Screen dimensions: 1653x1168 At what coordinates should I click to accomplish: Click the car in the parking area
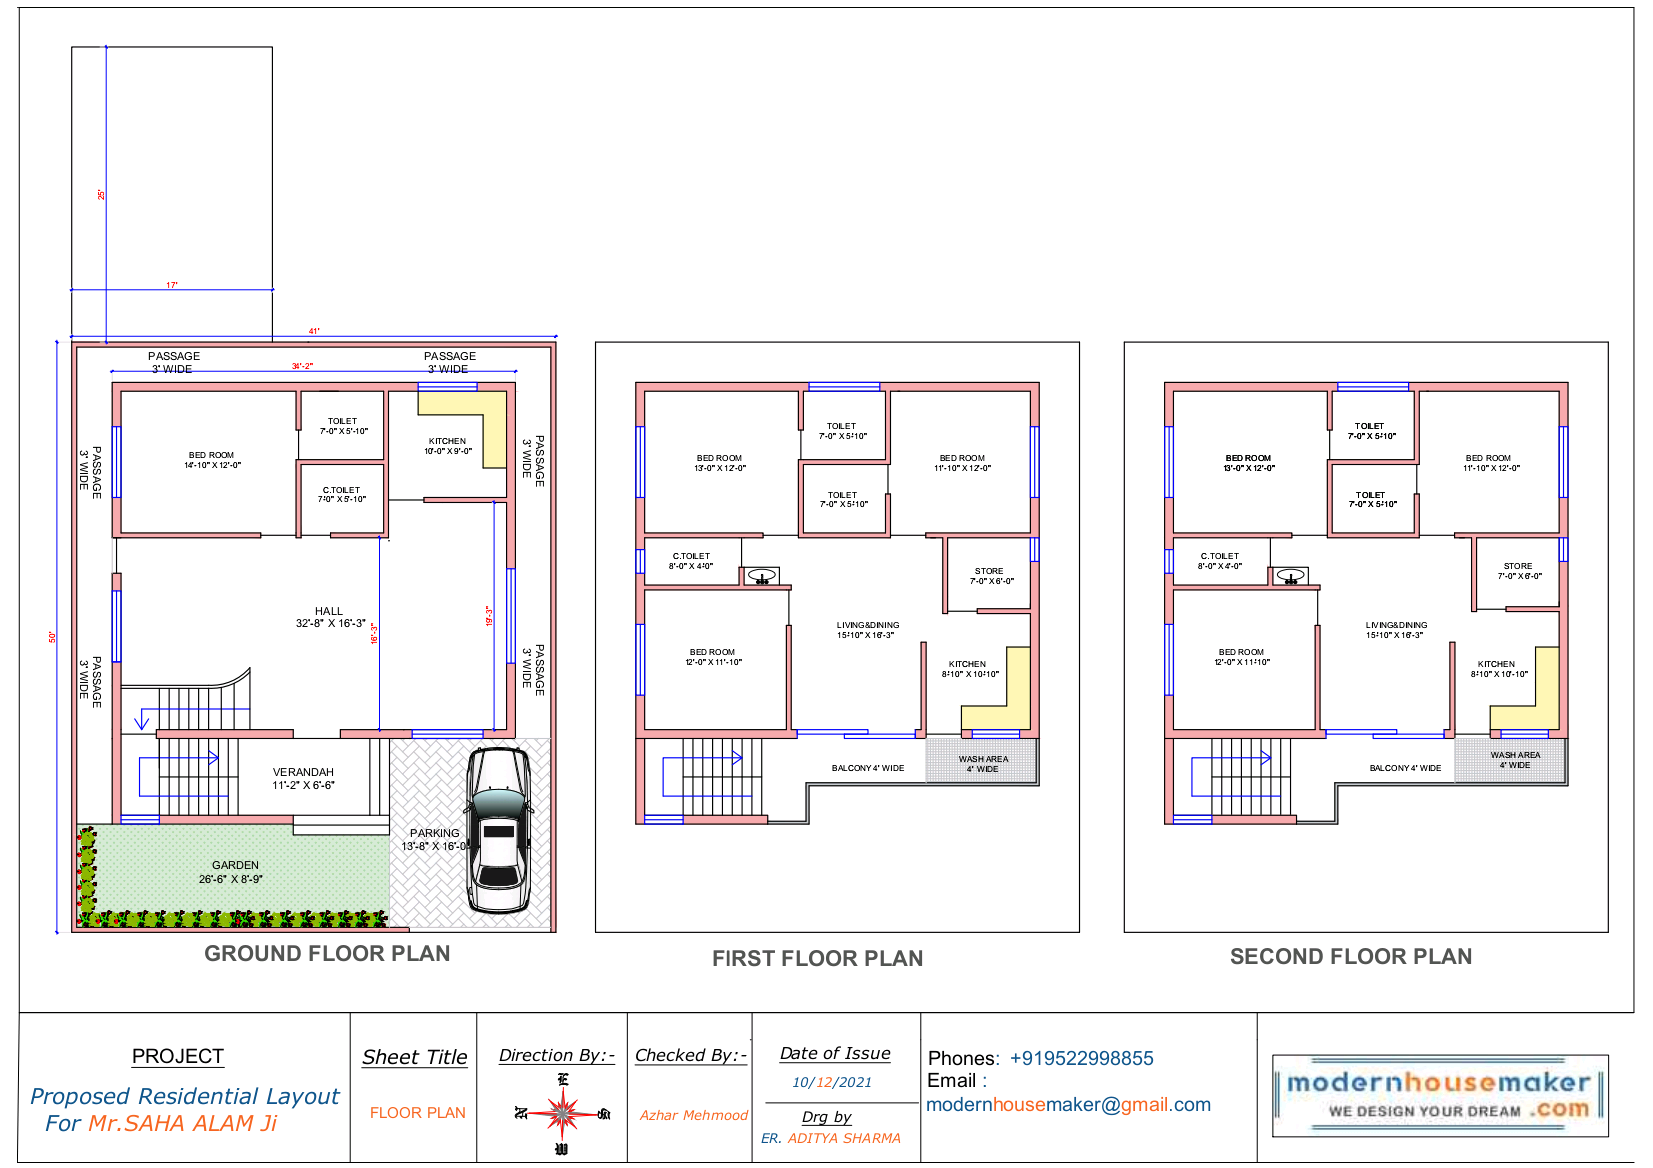[x=499, y=830]
